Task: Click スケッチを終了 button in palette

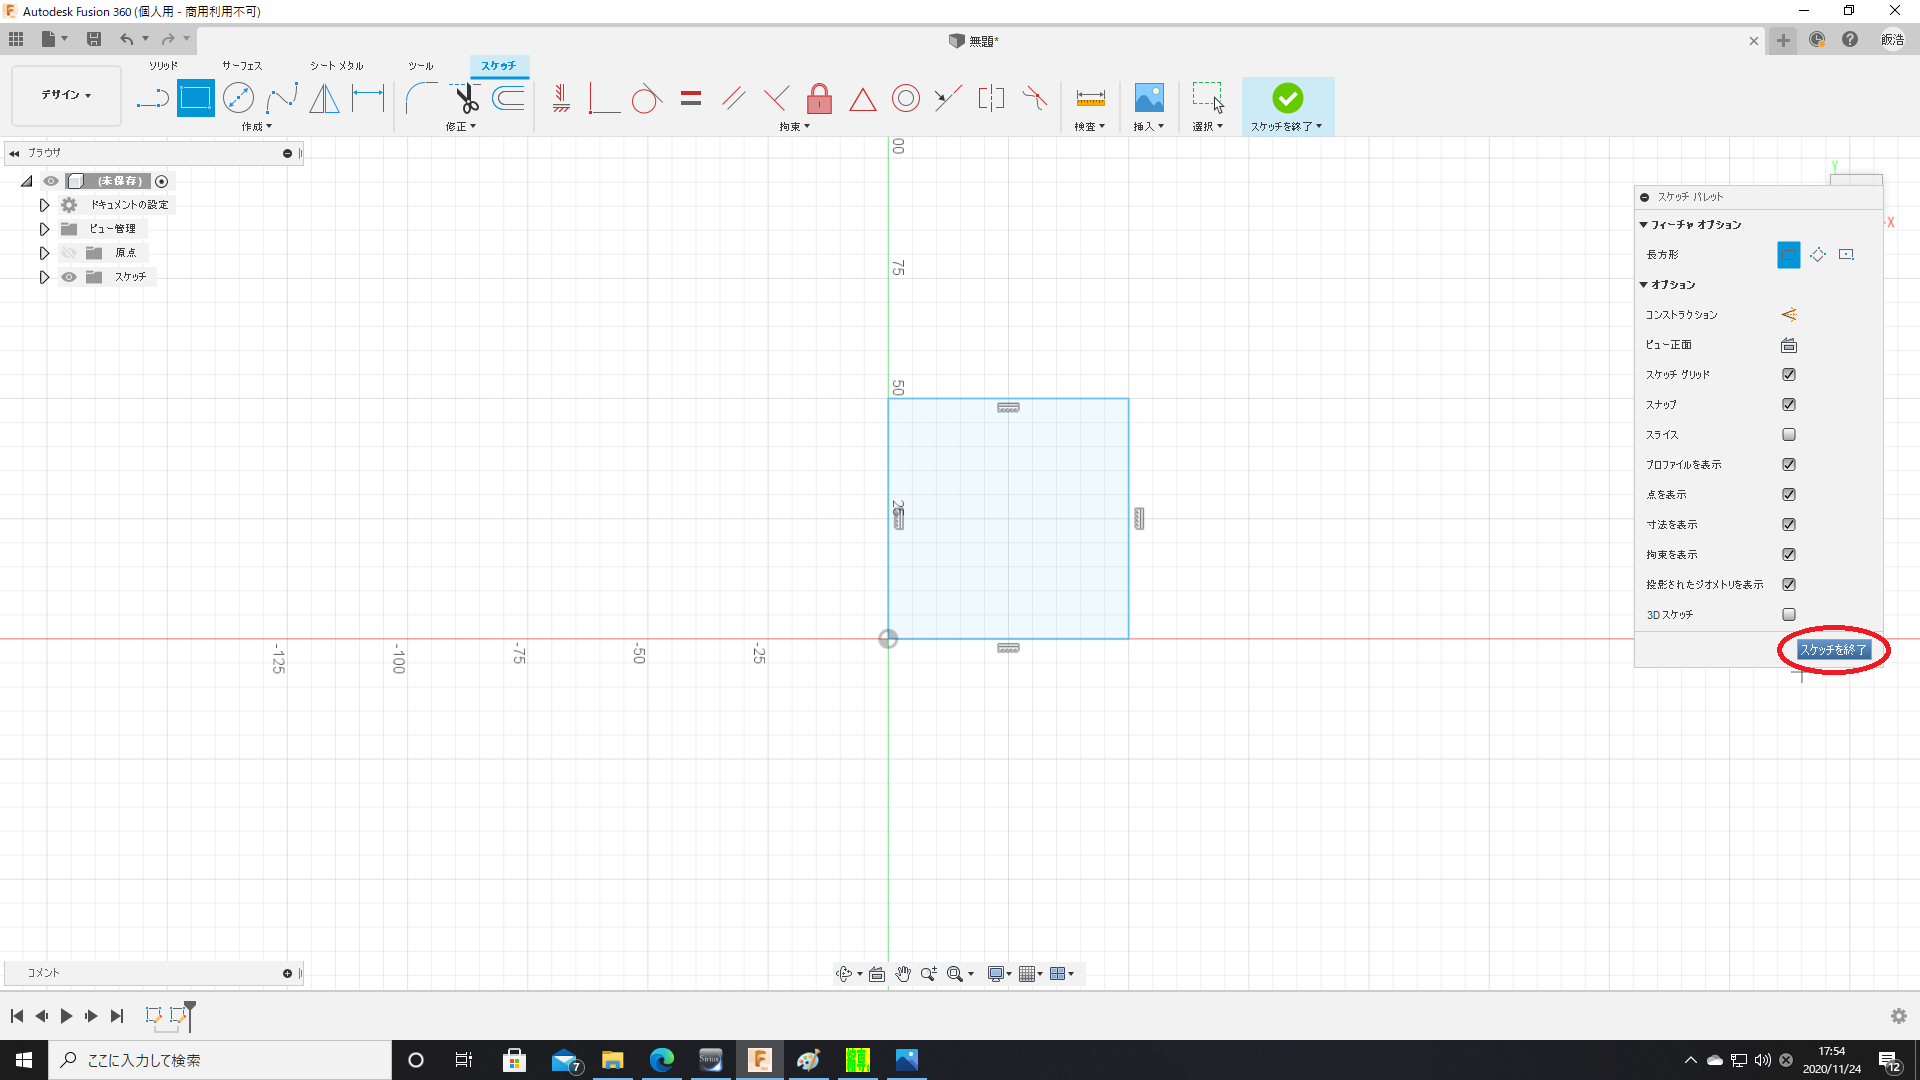Action: point(1832,650)
